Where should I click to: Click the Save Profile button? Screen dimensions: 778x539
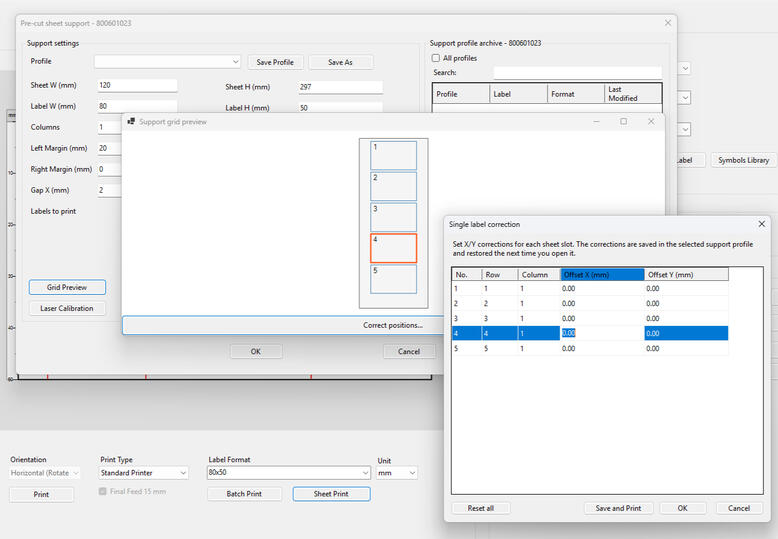click(275, 62)
